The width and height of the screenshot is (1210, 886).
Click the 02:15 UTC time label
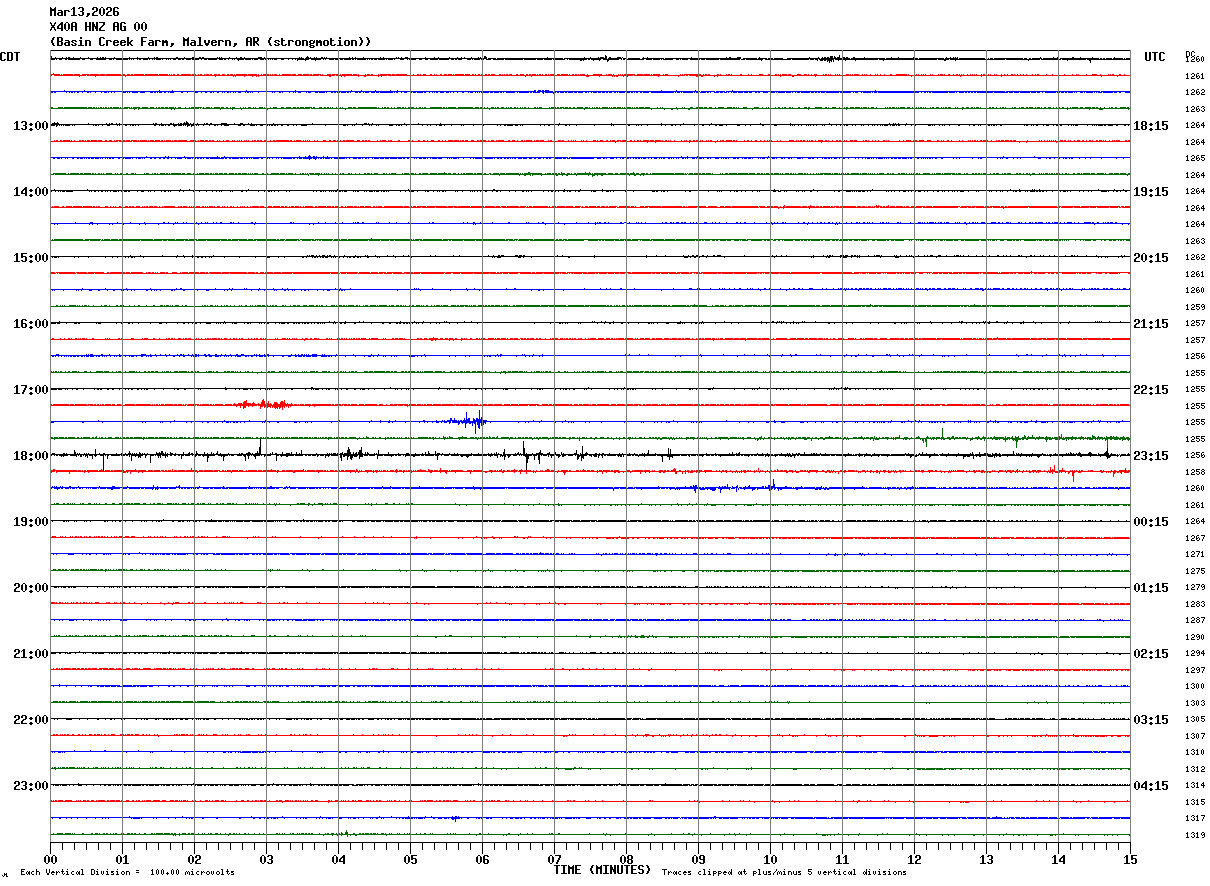[1151, 654]
